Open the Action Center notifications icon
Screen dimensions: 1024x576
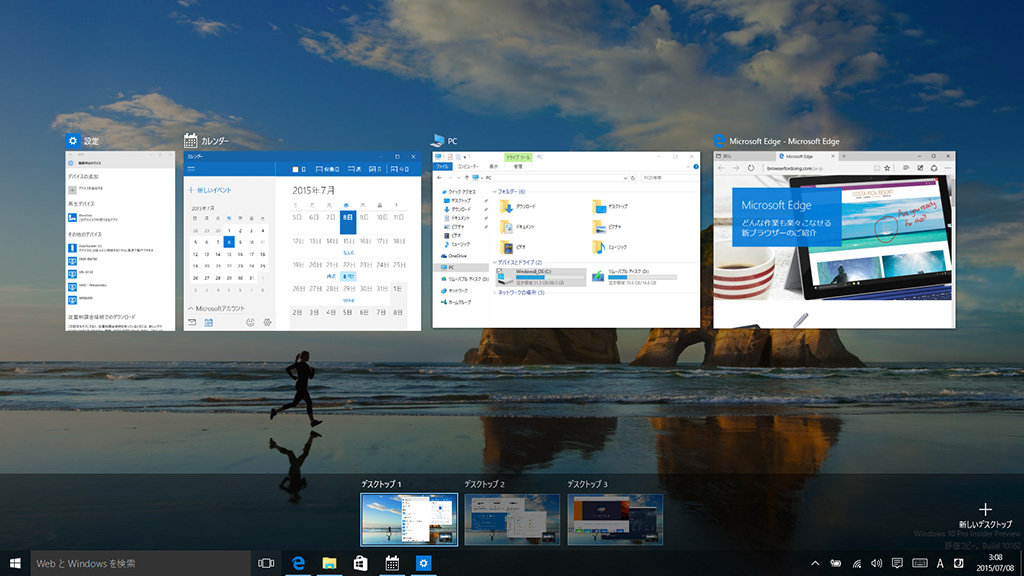[x=898, y=563]
